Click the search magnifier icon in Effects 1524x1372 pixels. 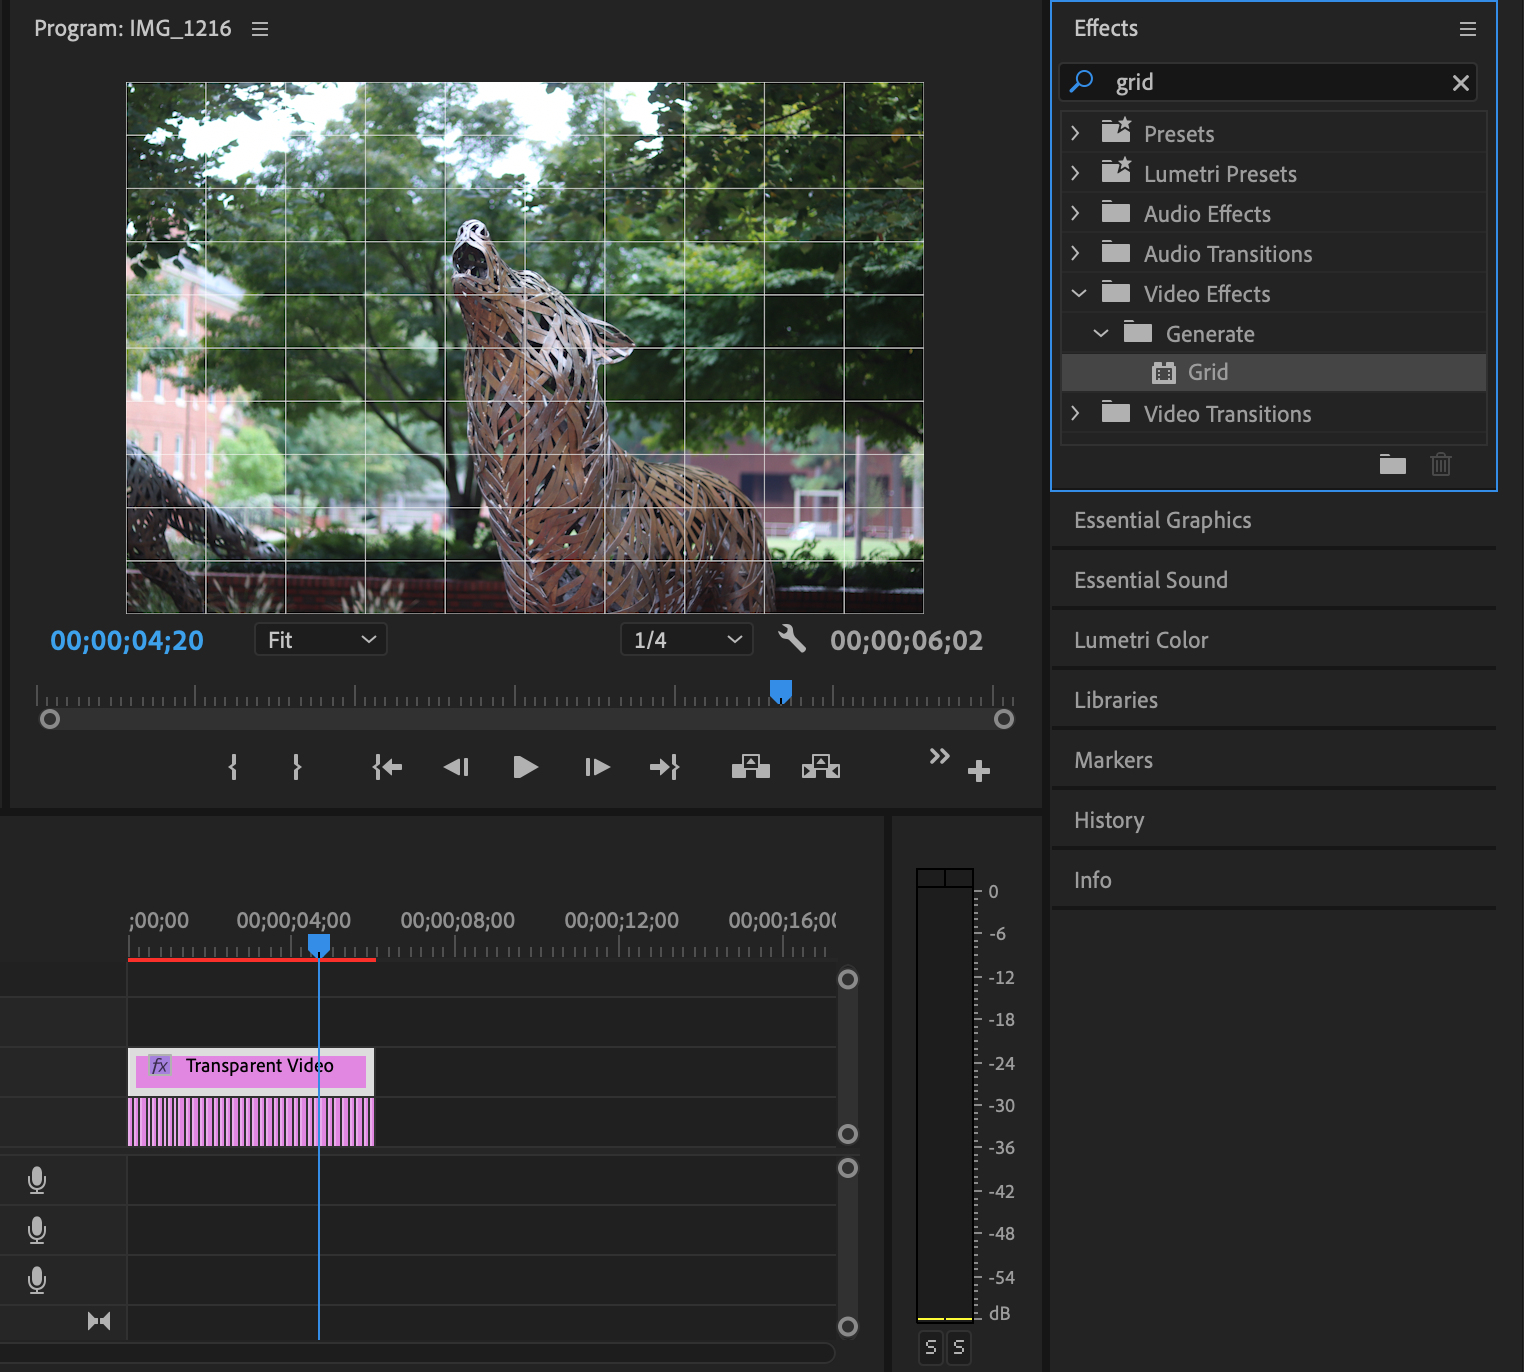point(1082,82)
